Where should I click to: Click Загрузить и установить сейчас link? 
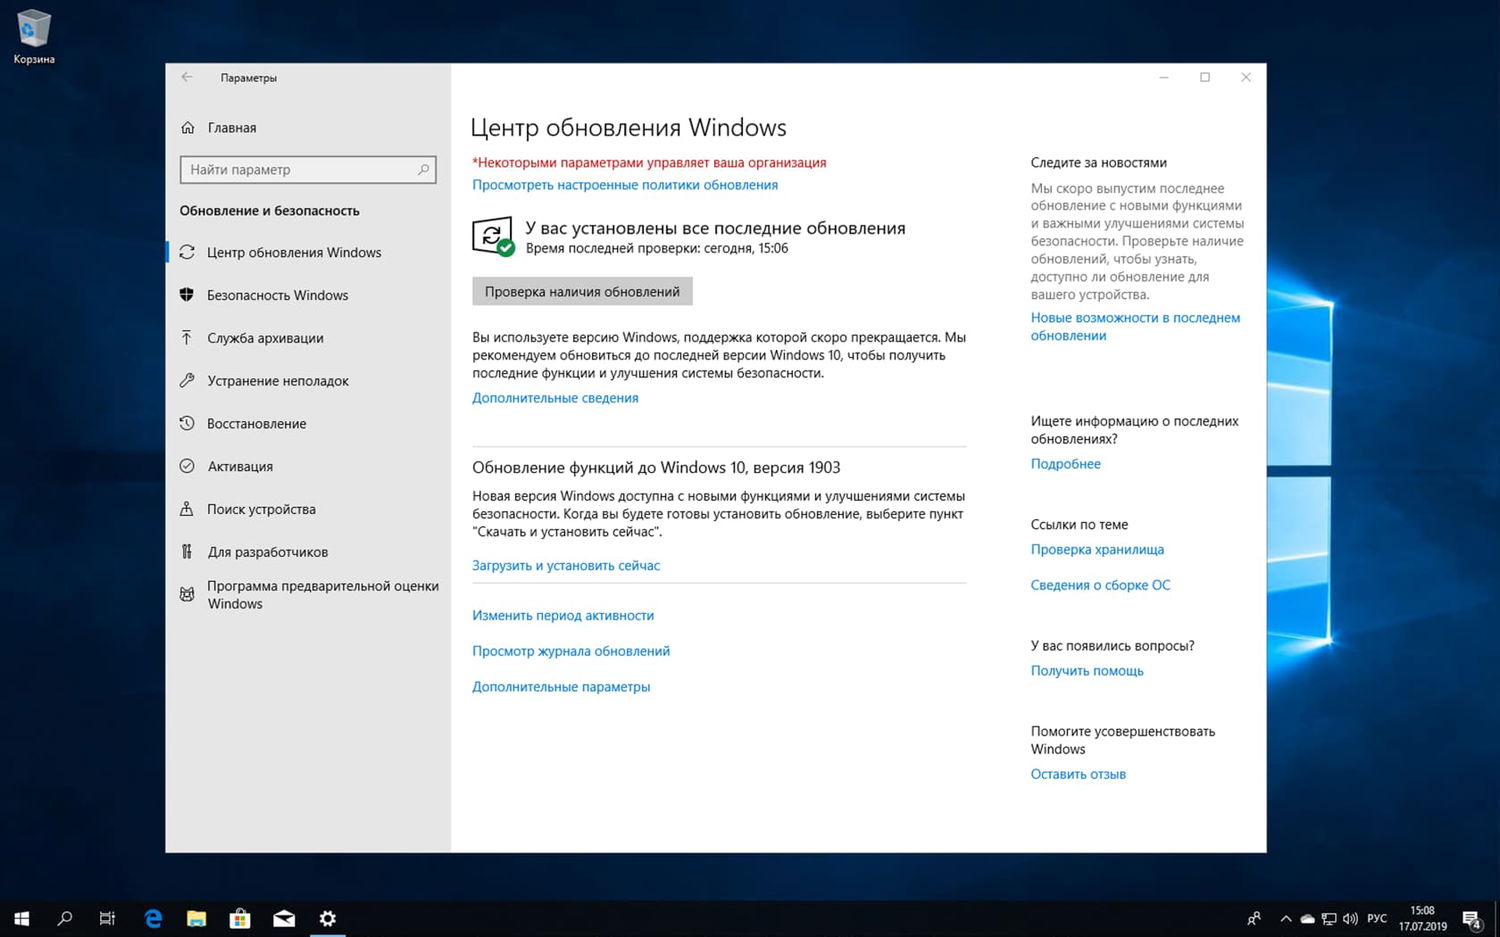click(565, 565)
